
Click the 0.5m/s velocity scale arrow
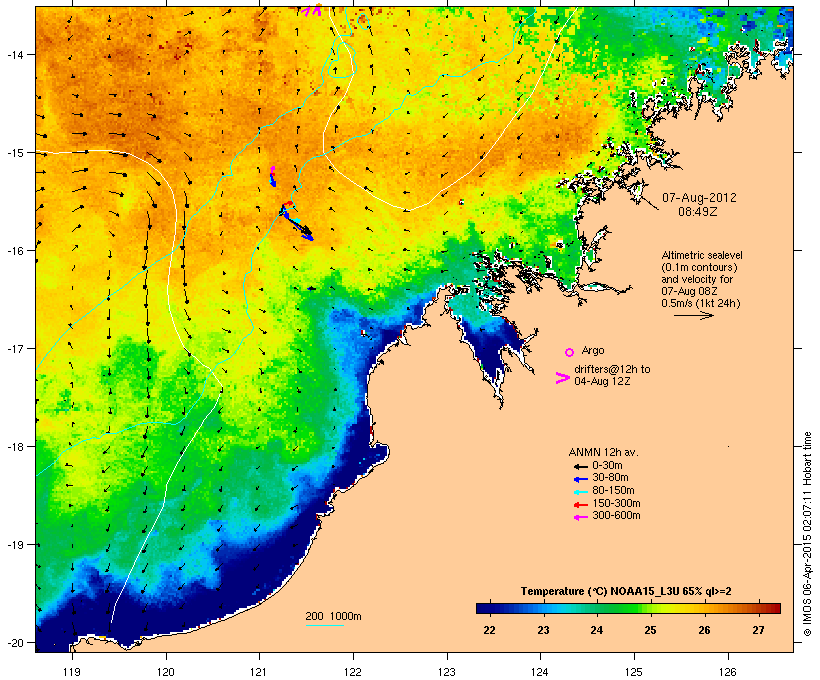(693, 315)
